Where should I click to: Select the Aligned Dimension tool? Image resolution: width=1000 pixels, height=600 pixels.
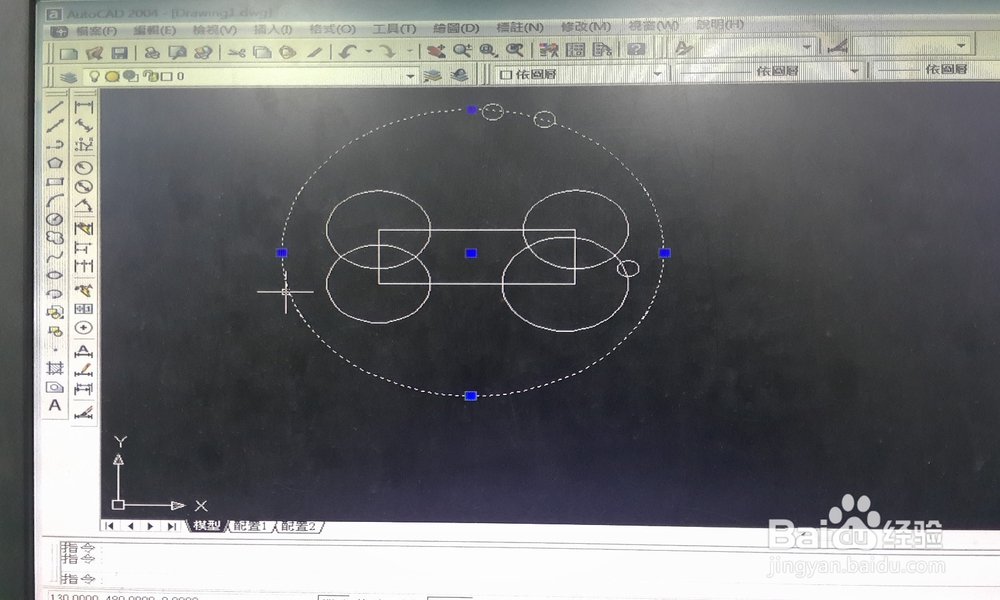[84, 125]
